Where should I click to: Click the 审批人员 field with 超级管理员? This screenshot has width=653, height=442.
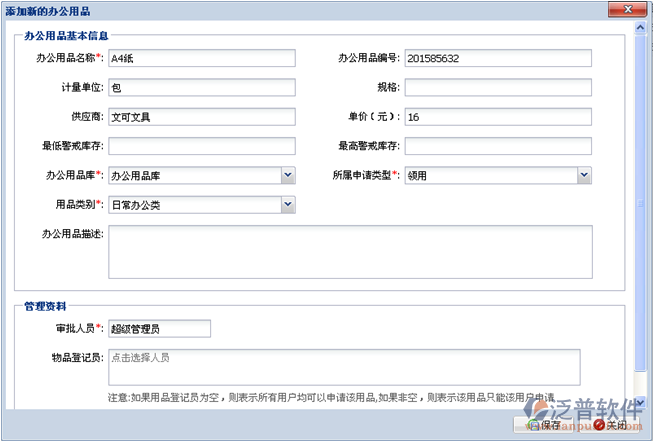point(160,329)
